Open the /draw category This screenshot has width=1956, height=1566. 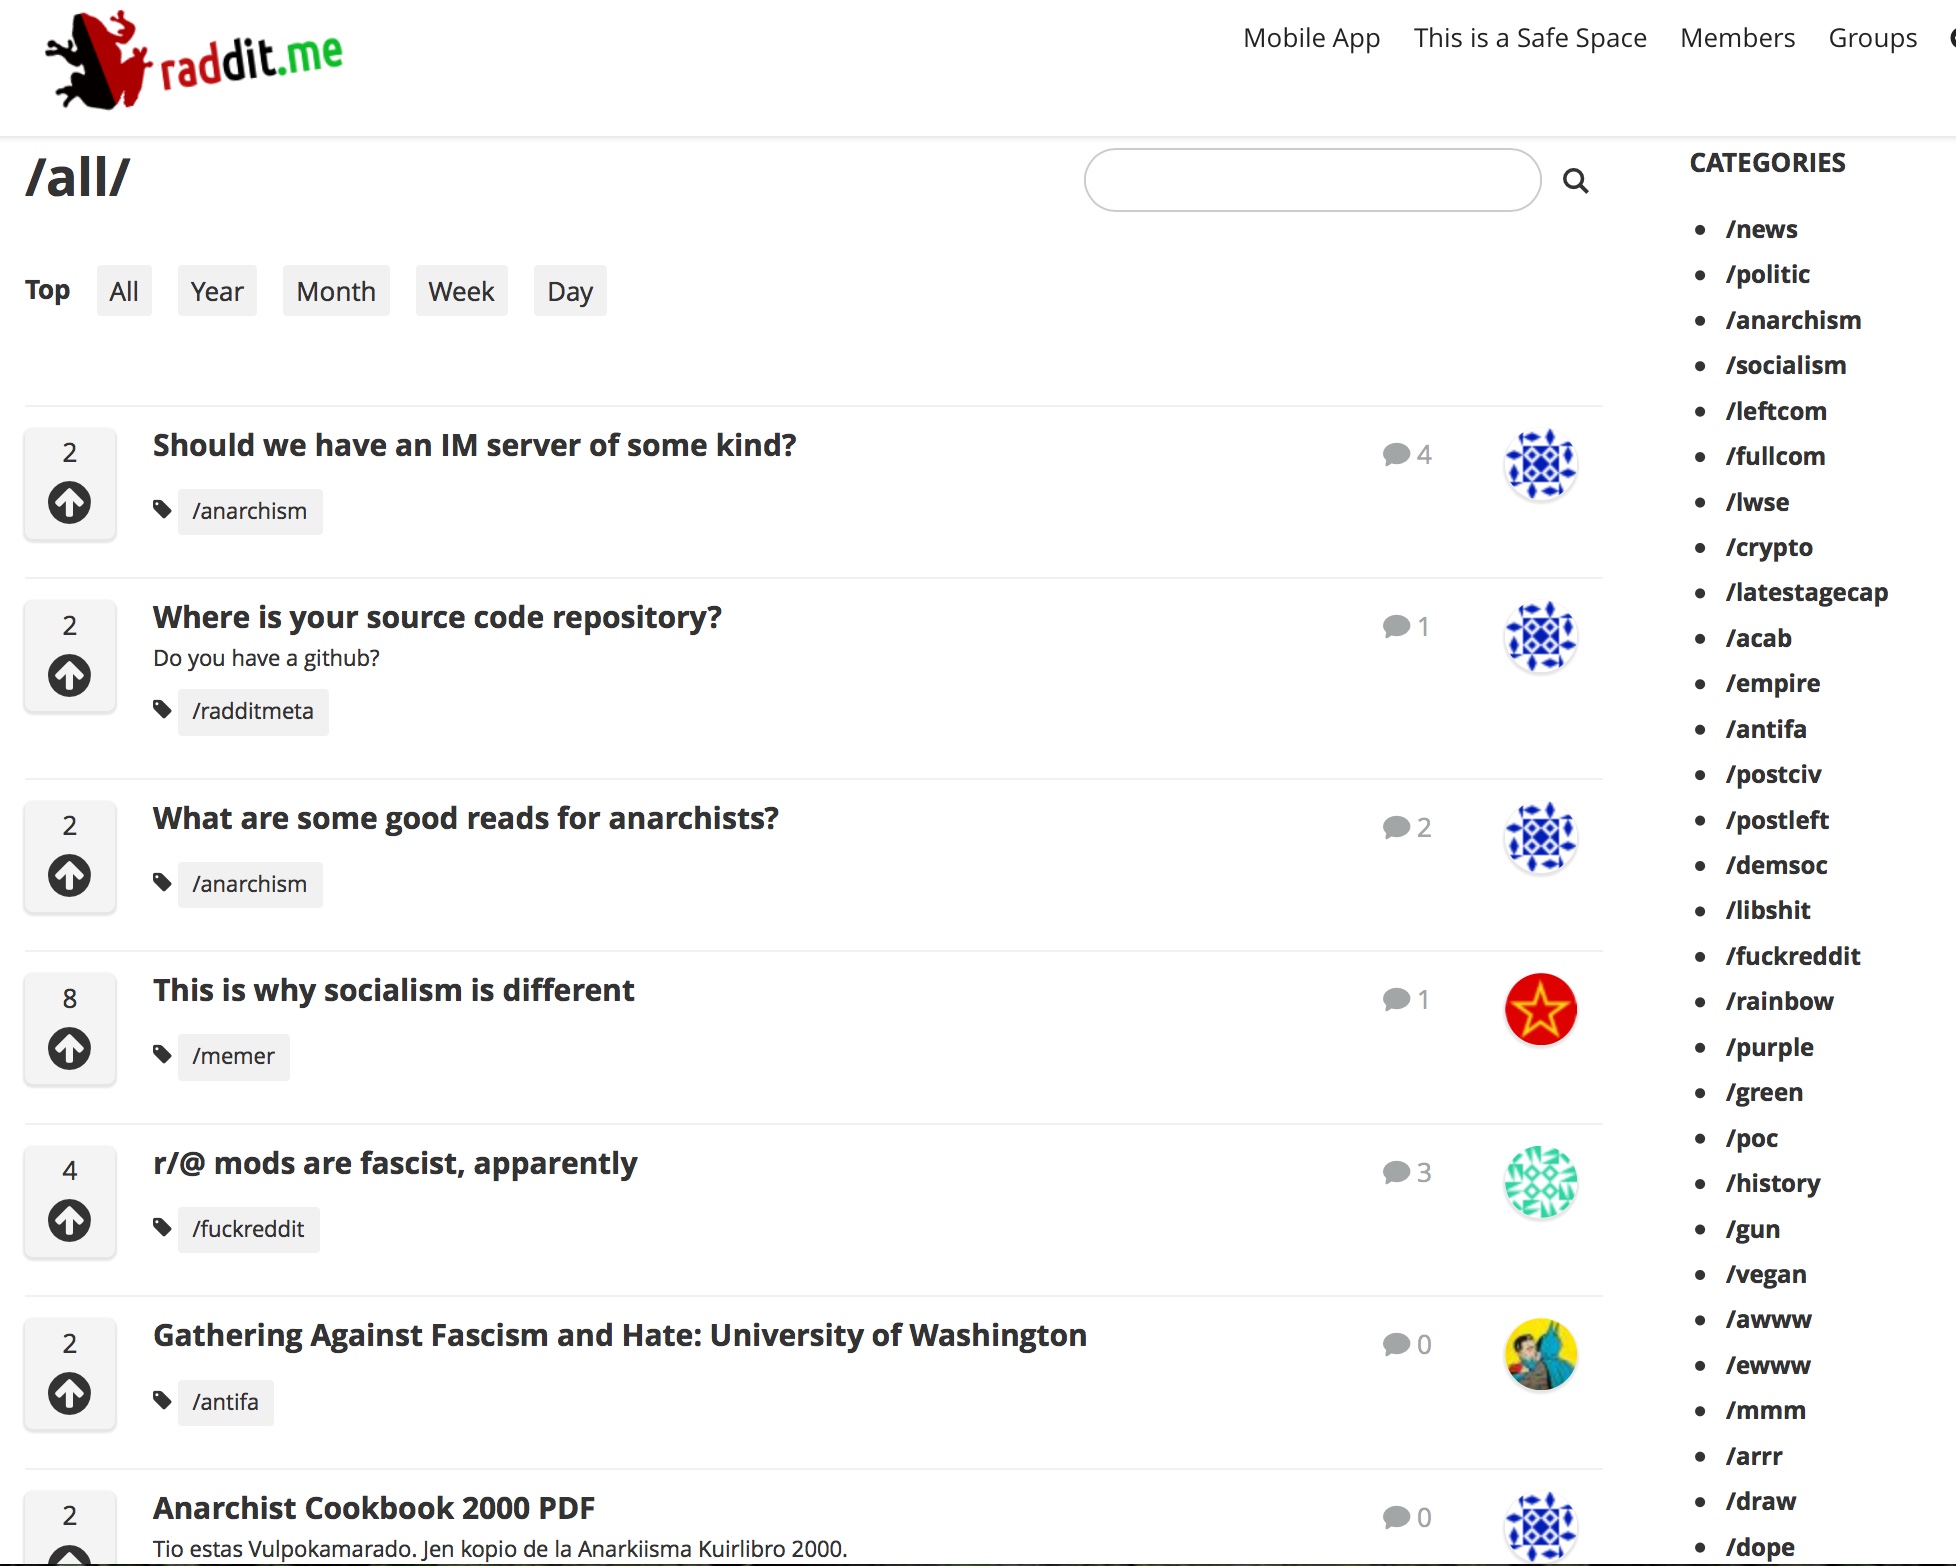1761,1501
